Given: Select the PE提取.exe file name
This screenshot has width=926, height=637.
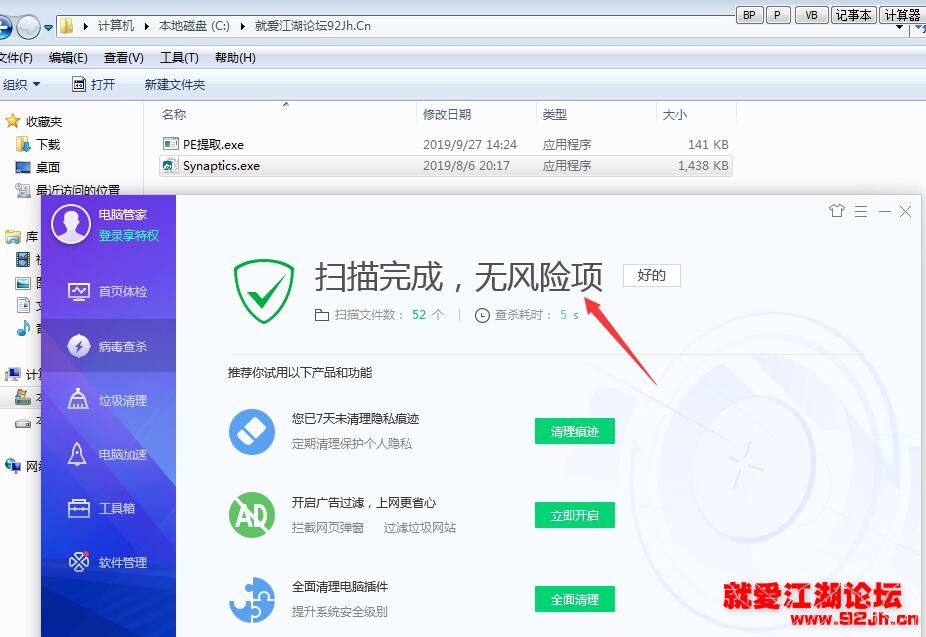Looking at the screenshot, I should click(213, 144).
